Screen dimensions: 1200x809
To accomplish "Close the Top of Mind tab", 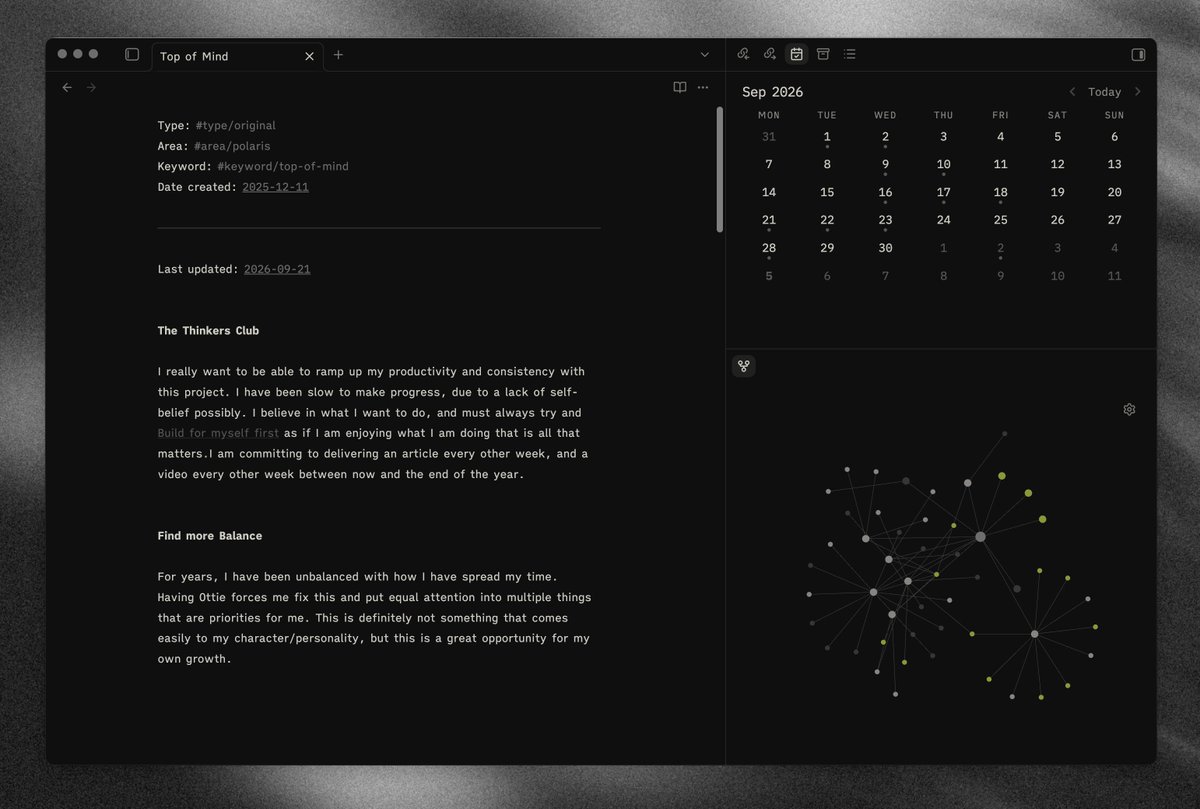I will pyautogui.click(x=309, y=57).
